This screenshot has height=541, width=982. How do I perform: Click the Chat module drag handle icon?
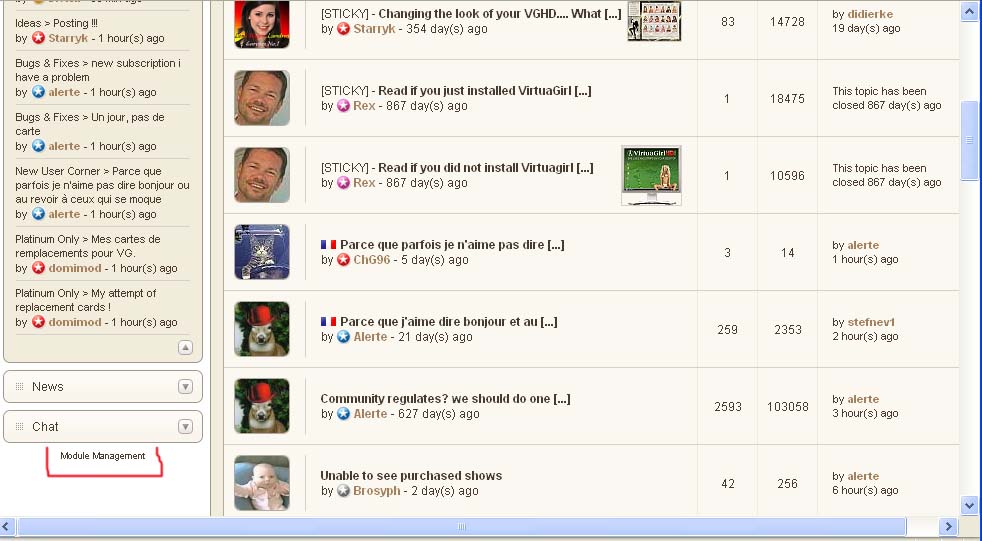(19, 426)
